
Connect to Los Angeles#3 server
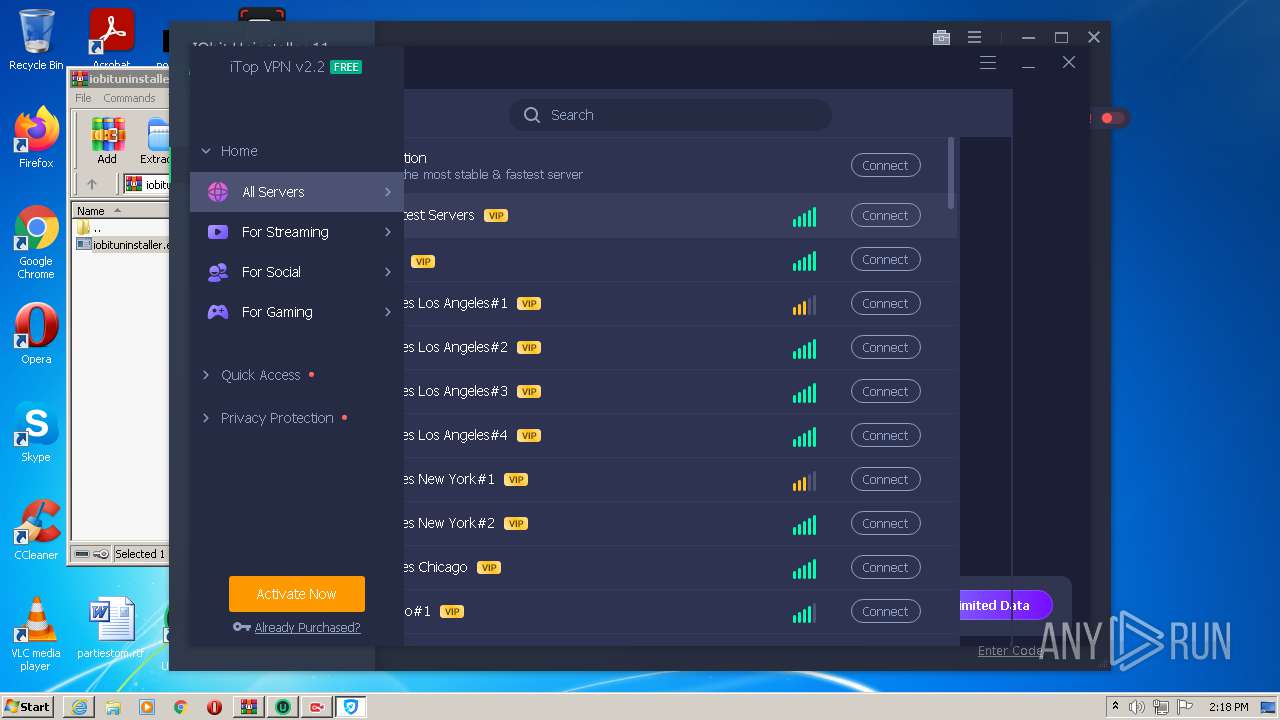pyautogui.click(x=885, y=392)
